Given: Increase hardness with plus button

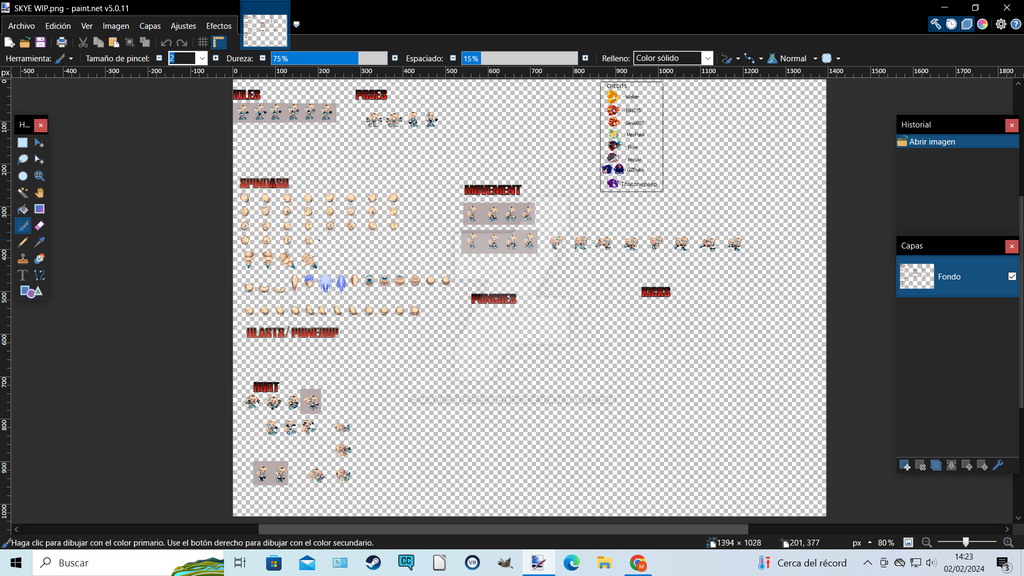Looking at the screenshot, I should pos(394,58).
